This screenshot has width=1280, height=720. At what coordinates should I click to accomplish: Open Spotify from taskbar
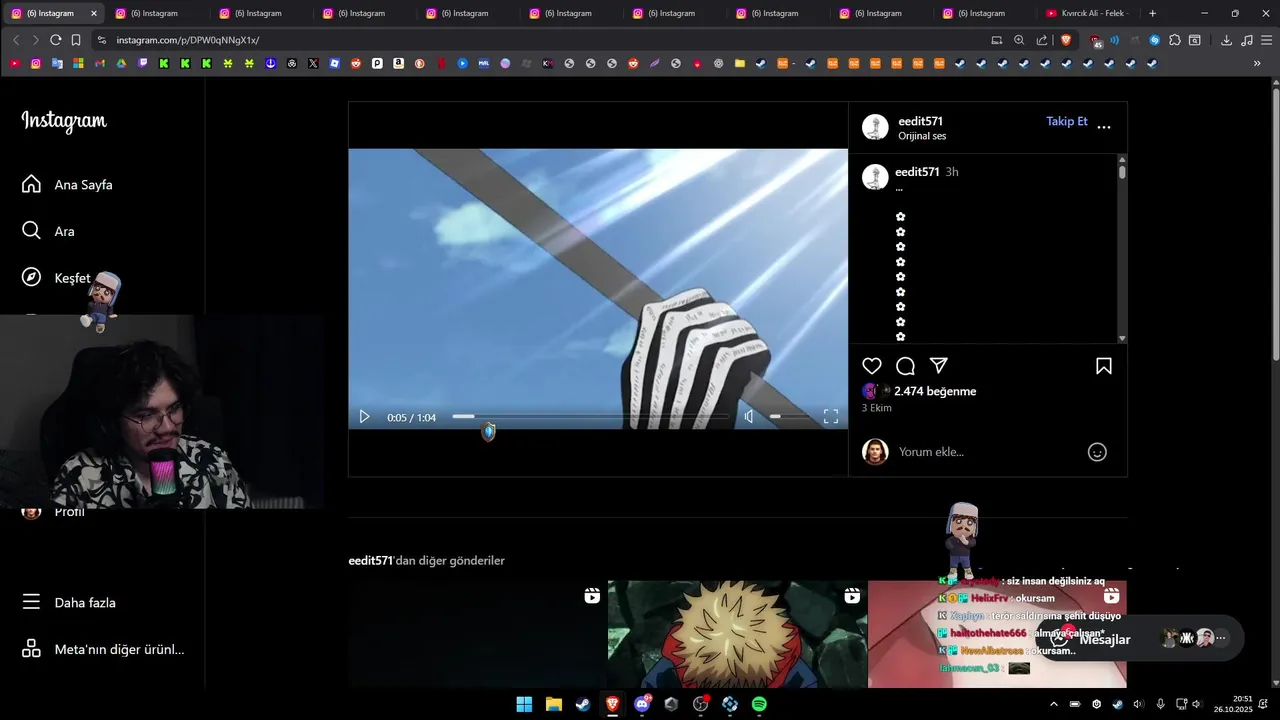[759, 704]
